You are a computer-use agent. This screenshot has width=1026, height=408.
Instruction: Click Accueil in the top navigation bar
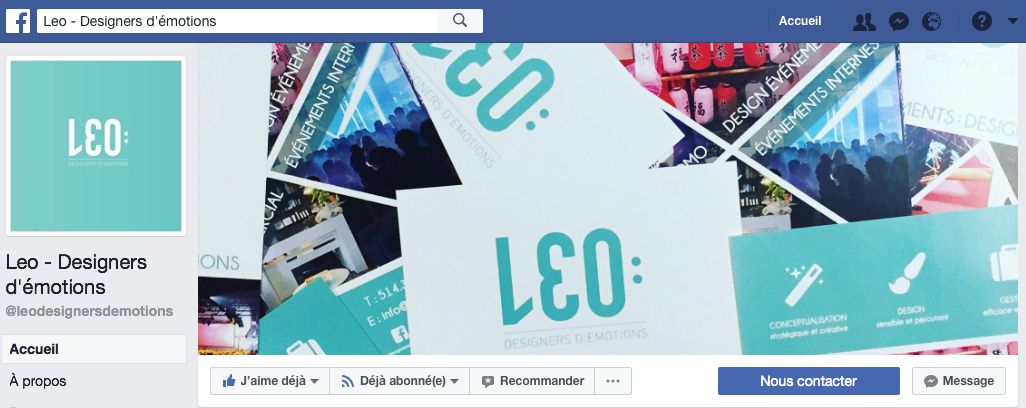click(800, 21)
